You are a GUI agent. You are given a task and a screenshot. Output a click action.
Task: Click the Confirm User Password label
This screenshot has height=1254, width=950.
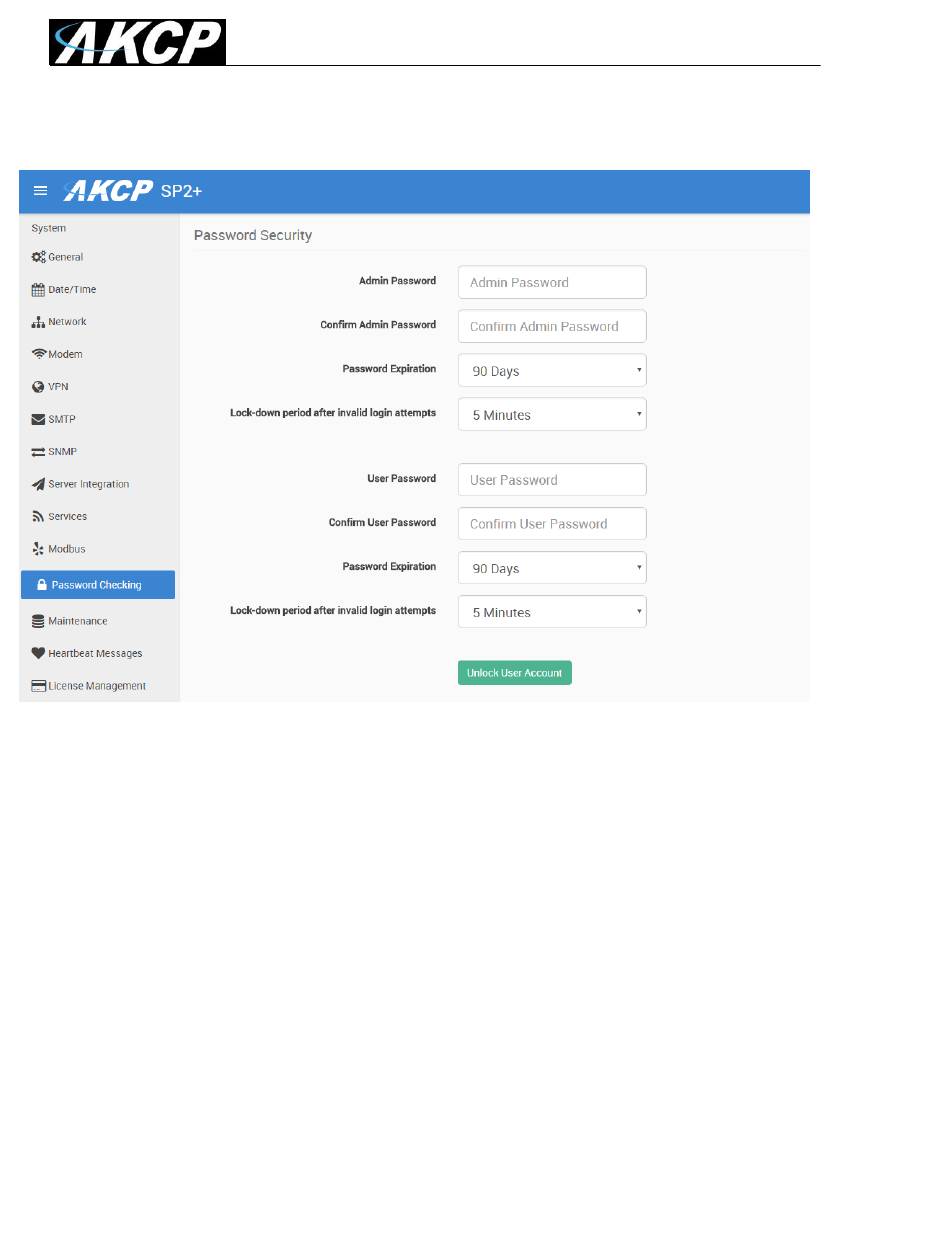[x=382, y=522]
